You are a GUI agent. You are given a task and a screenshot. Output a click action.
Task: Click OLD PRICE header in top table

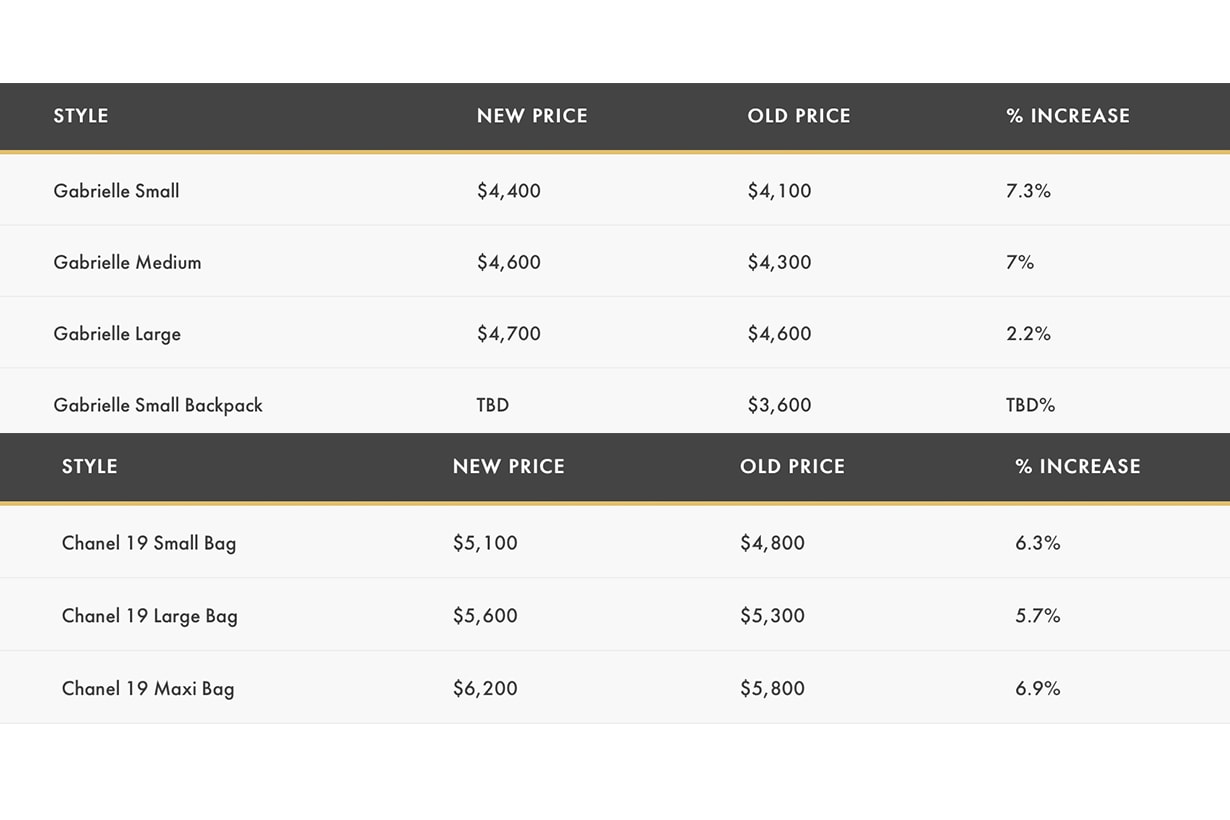[799, 116]
